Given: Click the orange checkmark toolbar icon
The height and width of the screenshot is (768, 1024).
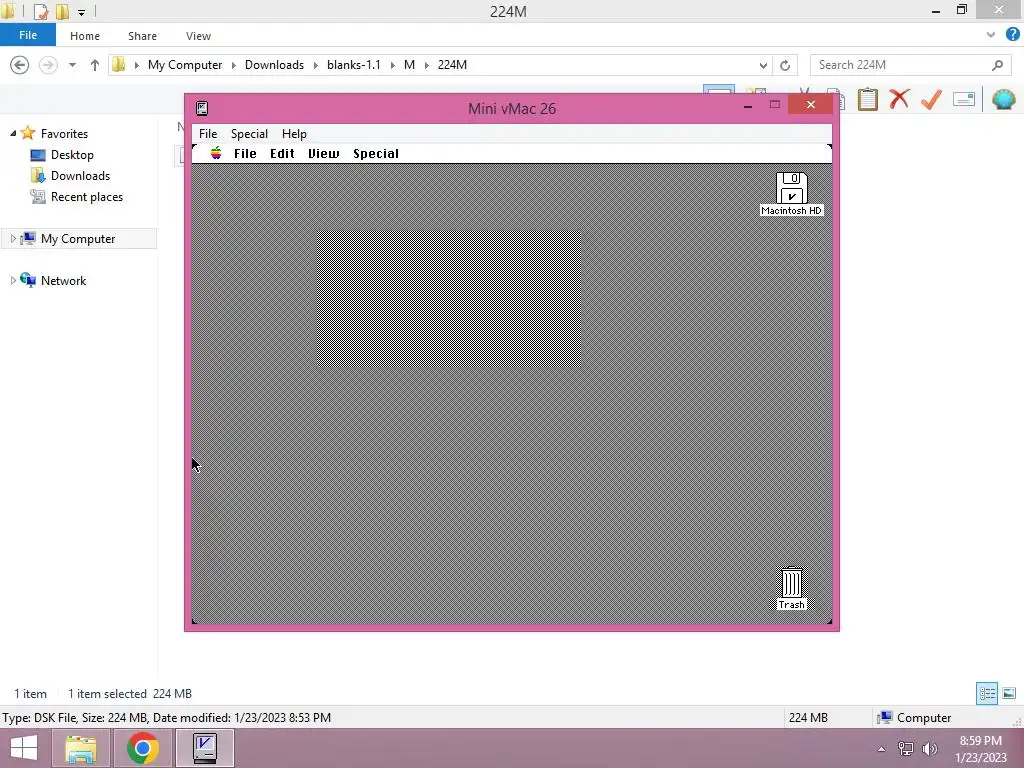Looking at the screenshot, I should click(931, 99).
